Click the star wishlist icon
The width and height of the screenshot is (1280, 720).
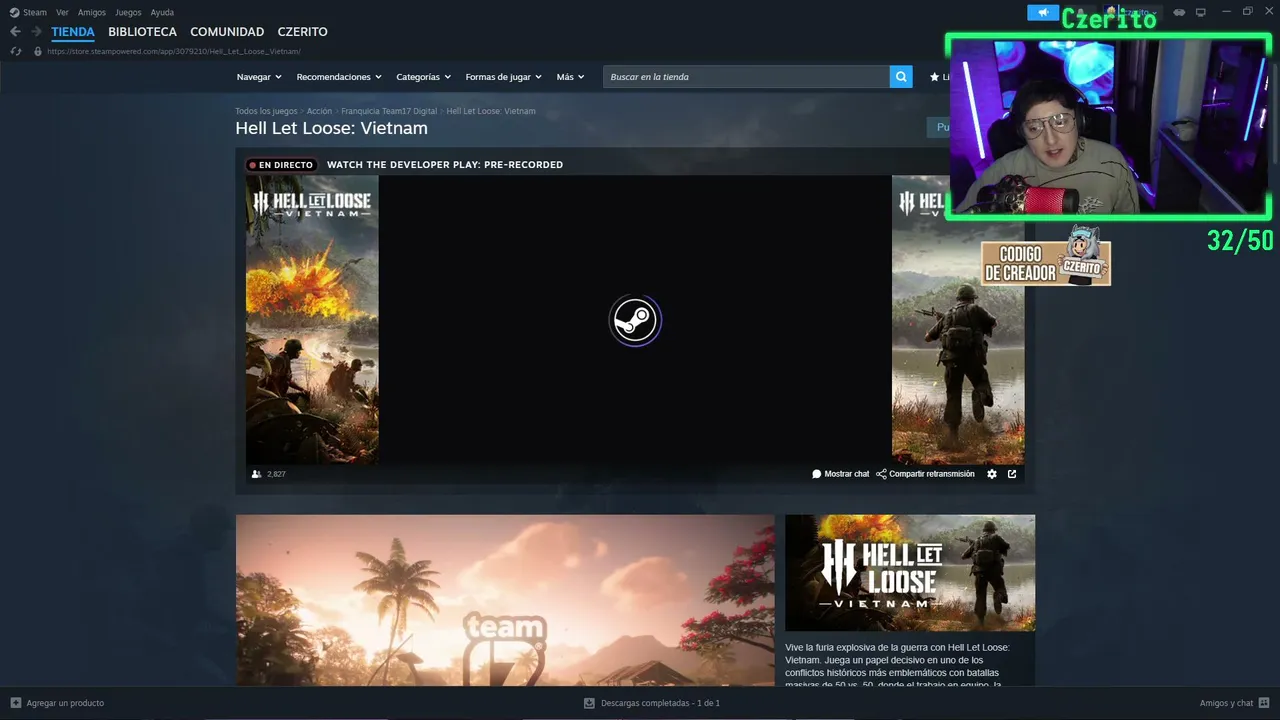(x=934, y=77)
